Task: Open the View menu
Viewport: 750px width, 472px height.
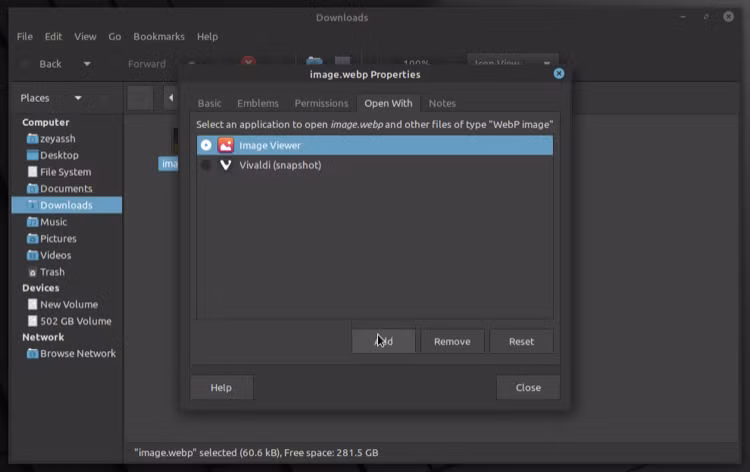Action: tap(85, 36)
